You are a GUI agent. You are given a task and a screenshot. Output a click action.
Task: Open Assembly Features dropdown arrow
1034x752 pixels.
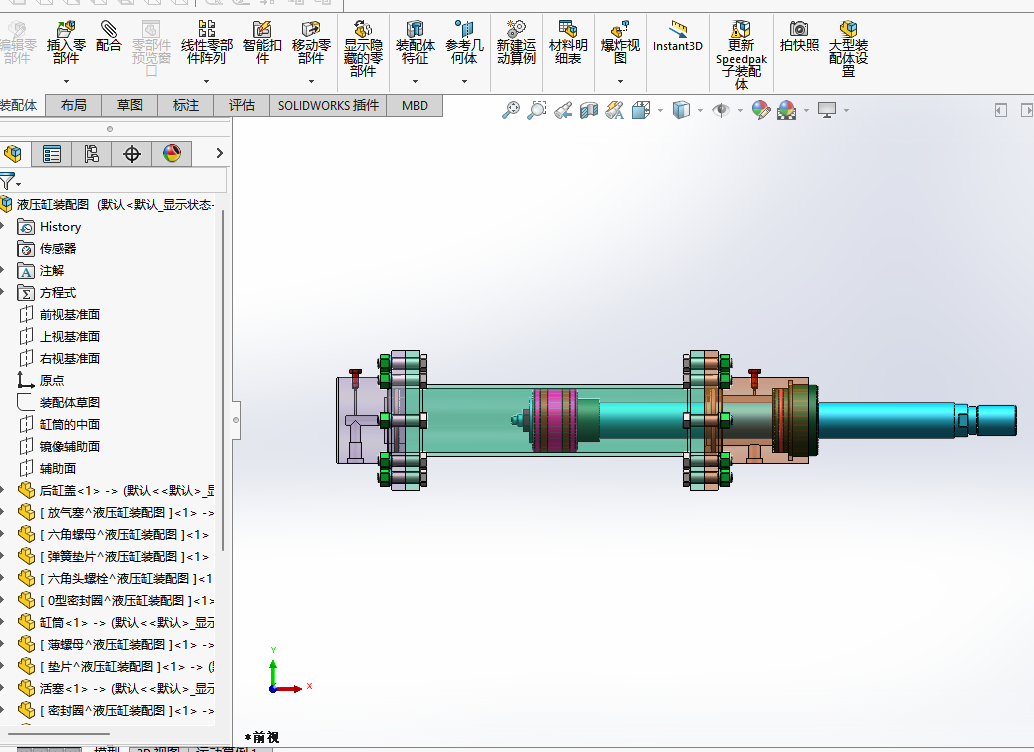[x=415, y=82]
